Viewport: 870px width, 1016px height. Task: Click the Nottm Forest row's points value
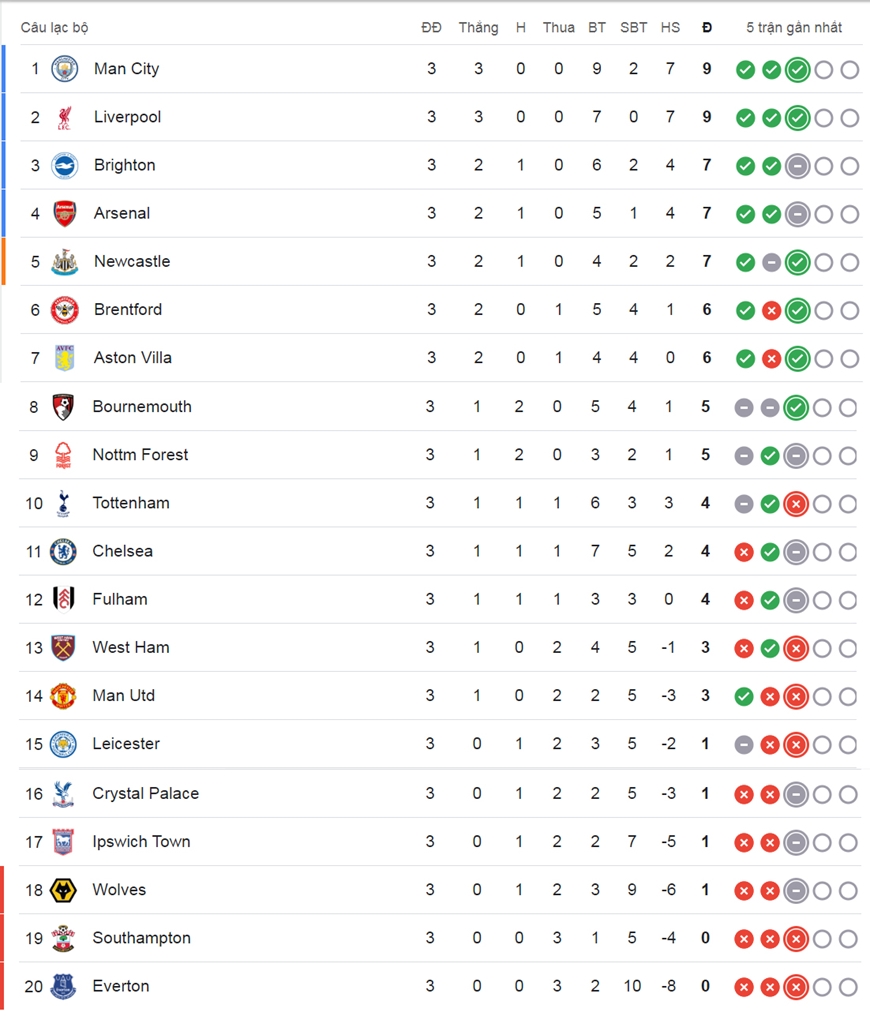(705, 455)
